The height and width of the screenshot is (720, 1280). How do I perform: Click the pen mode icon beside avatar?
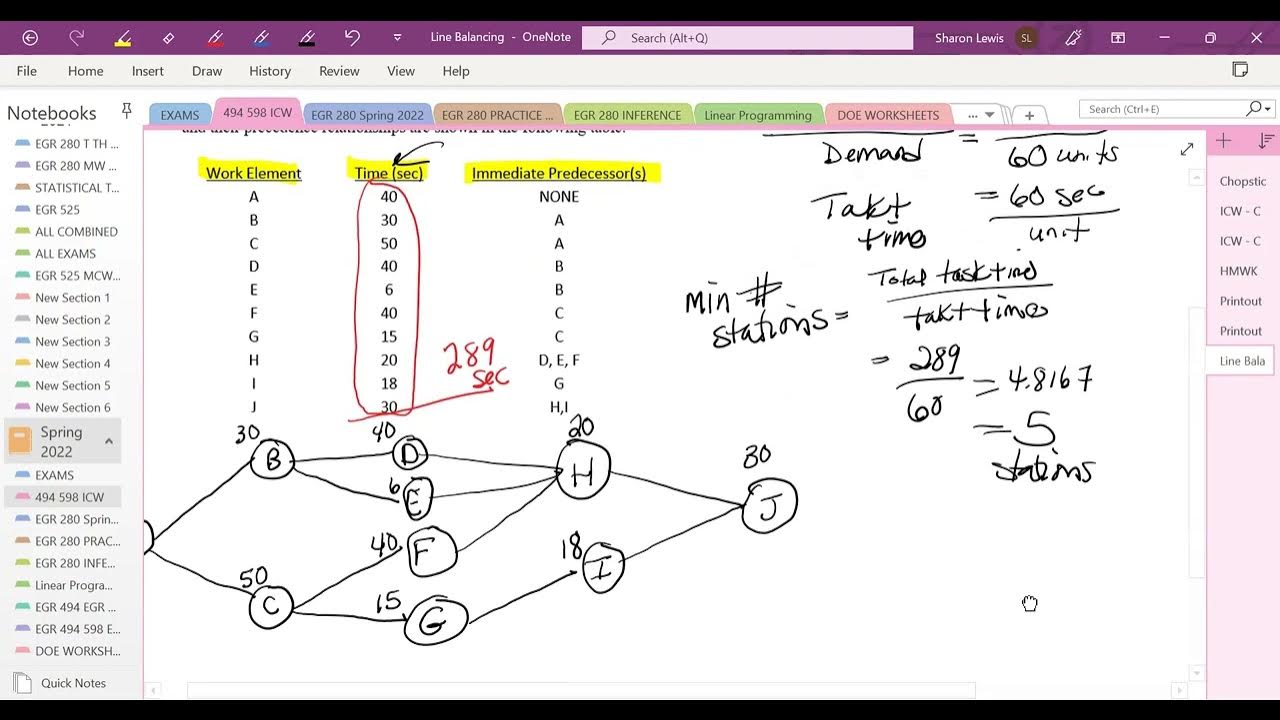1074,38
